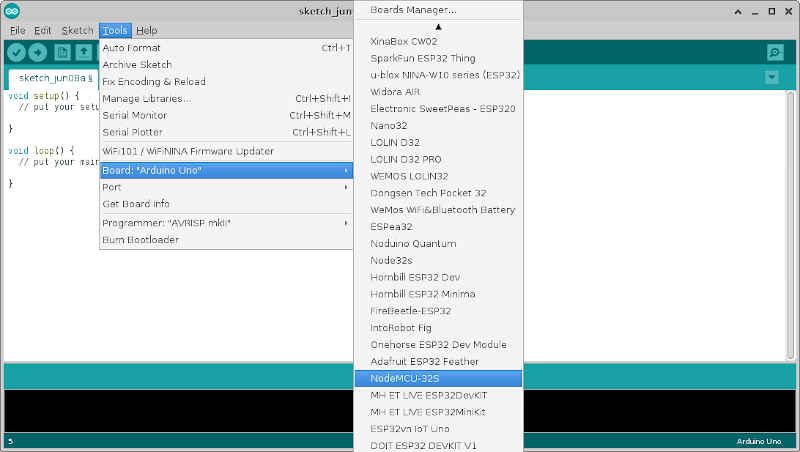This screenshot has height=452, width=800.
Task: Open the Help menu
Action: tap(146, 31)
